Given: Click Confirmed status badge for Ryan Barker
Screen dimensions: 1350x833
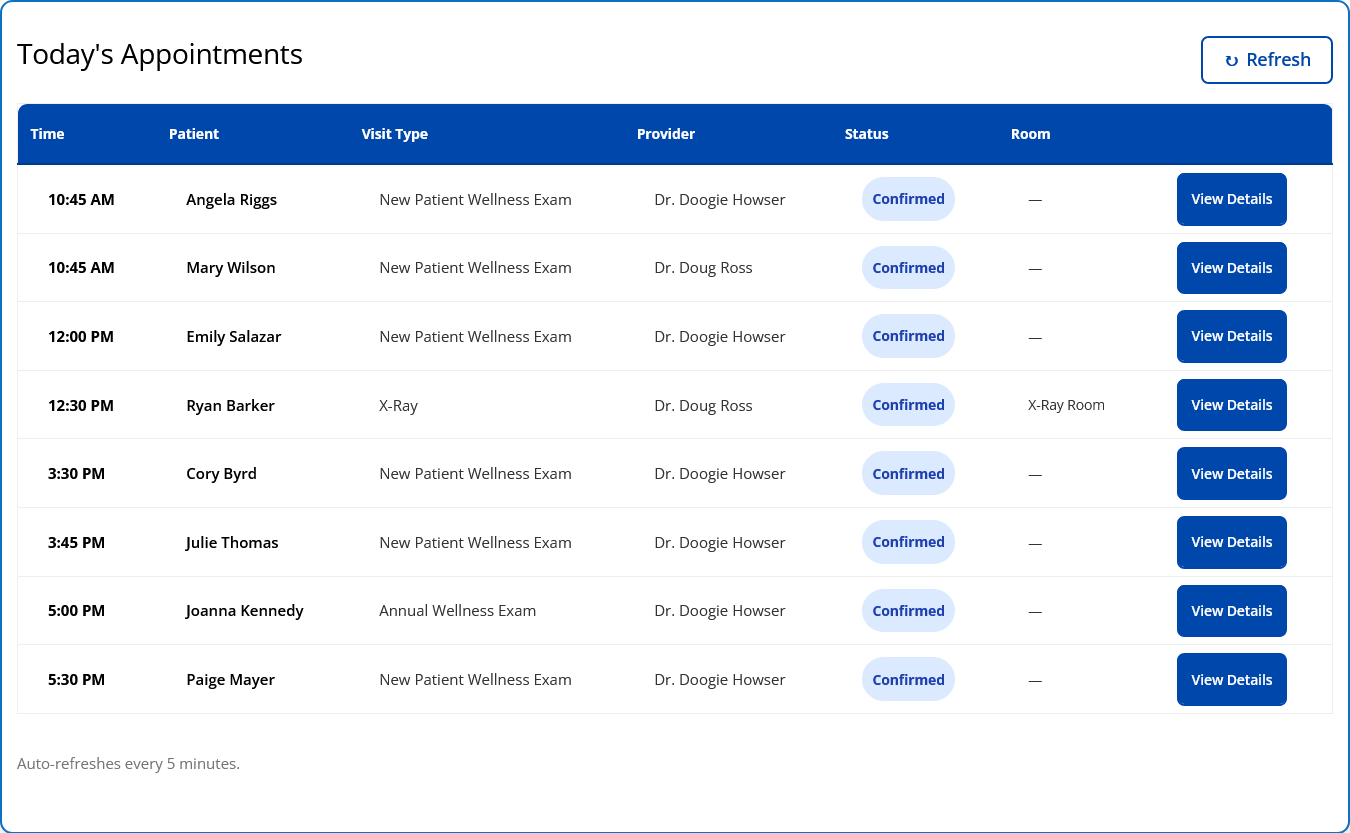Looking at the screenshot, I should [x=908, y=405].
